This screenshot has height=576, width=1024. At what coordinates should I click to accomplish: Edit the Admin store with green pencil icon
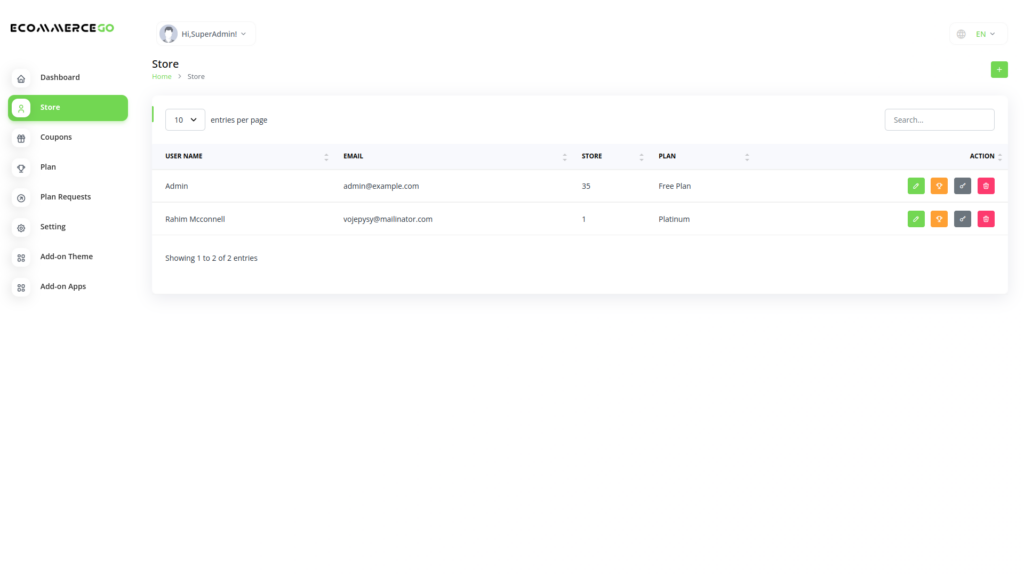(x=916, y=186)
